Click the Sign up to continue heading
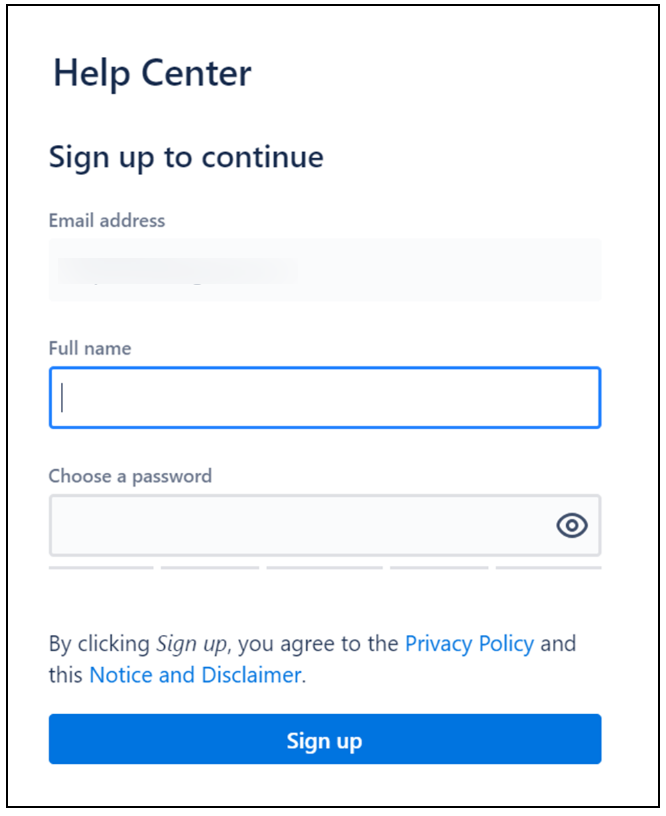 (186, 157)
